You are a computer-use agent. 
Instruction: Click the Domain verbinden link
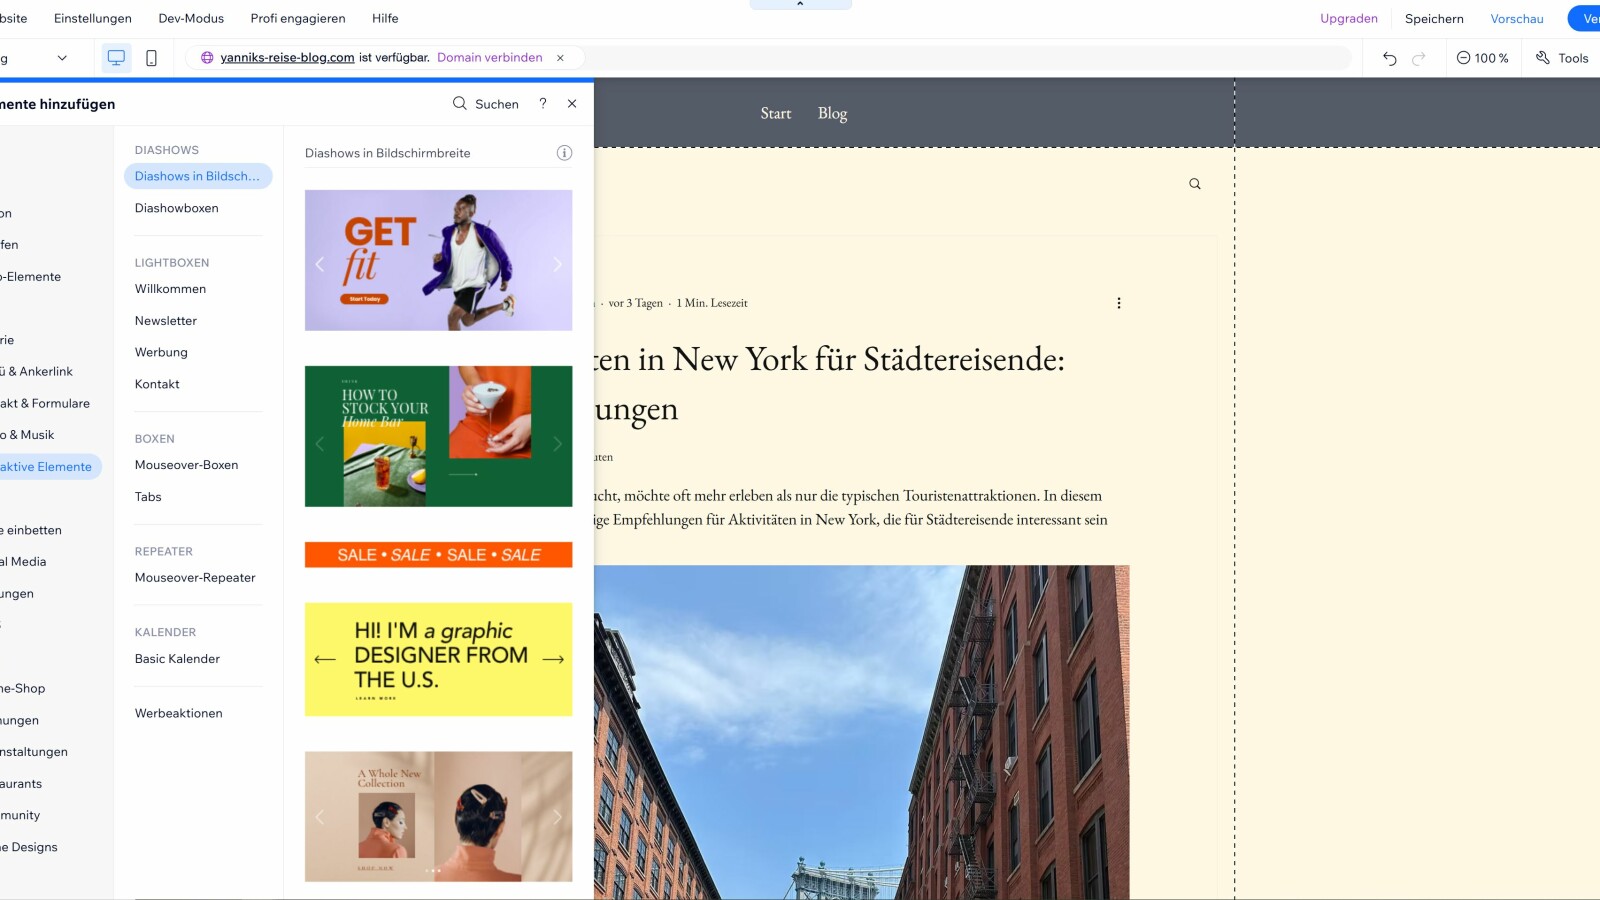click(x=488, y=57)
